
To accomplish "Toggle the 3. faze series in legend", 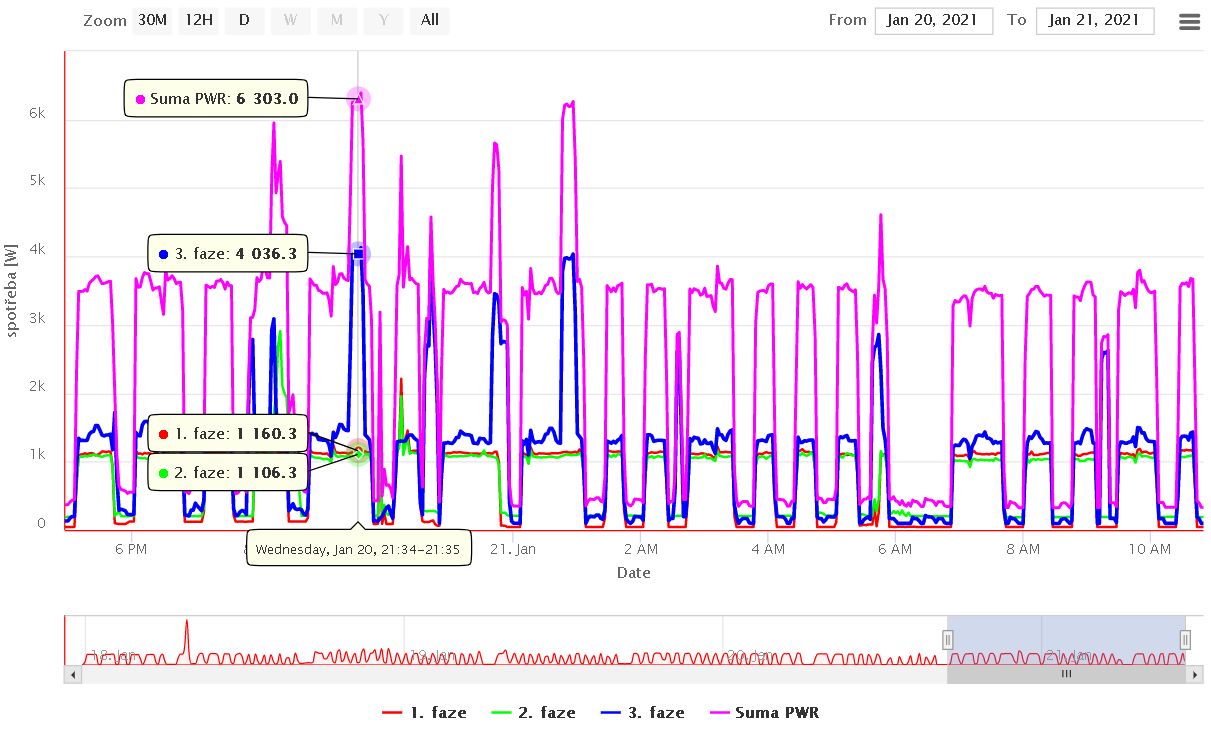I will 642,713.
